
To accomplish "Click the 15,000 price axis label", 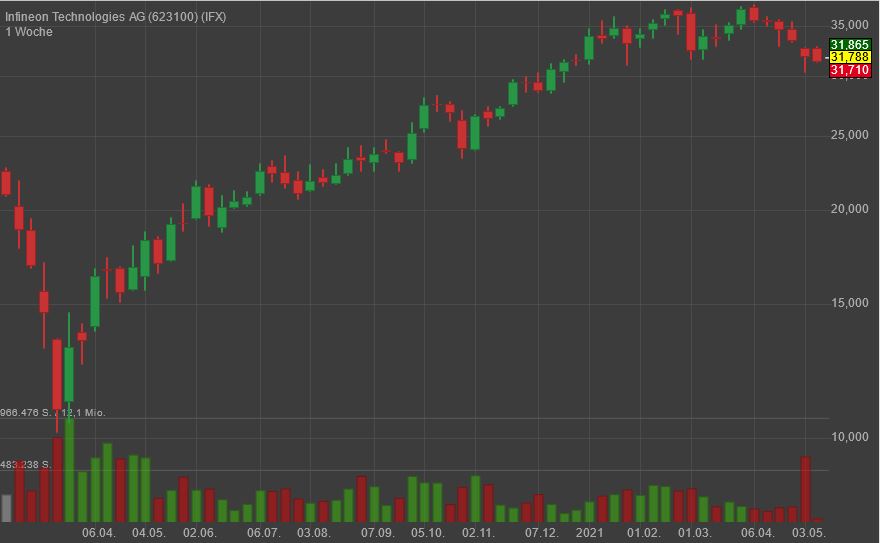I will pos(849,303).
